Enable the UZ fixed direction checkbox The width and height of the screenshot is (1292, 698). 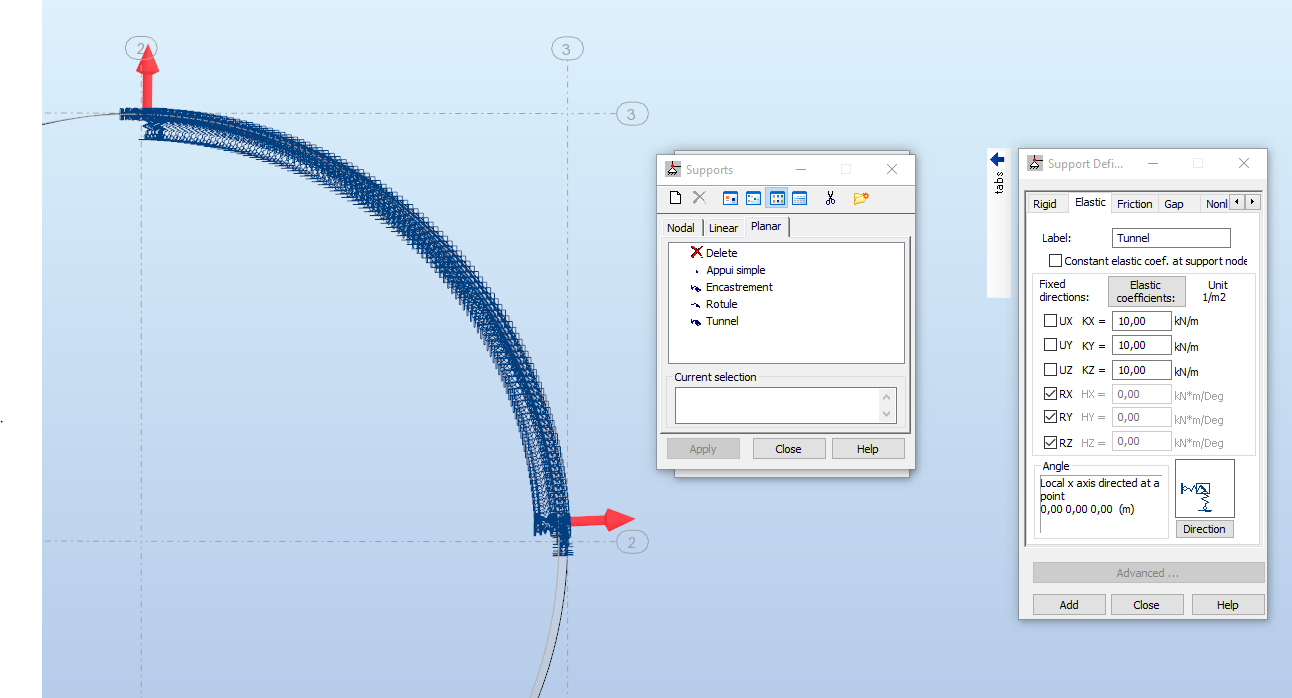(x=1050, y=370)
